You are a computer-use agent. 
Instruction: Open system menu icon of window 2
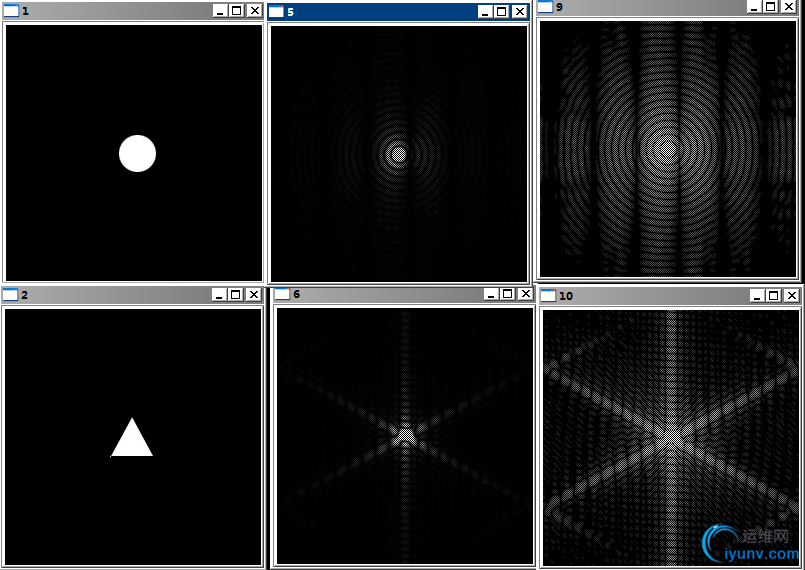pyautogui.click(x=10, y=295)
